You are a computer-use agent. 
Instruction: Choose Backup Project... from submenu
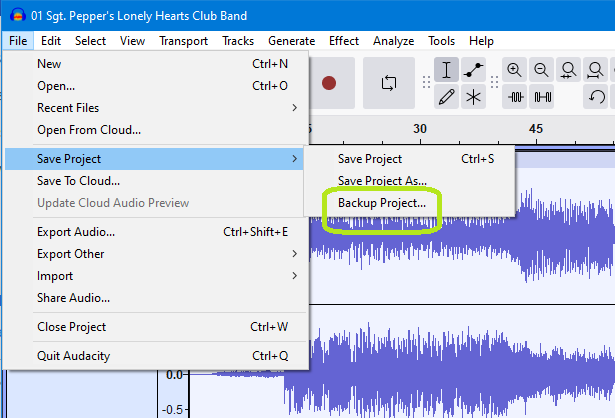381,203
